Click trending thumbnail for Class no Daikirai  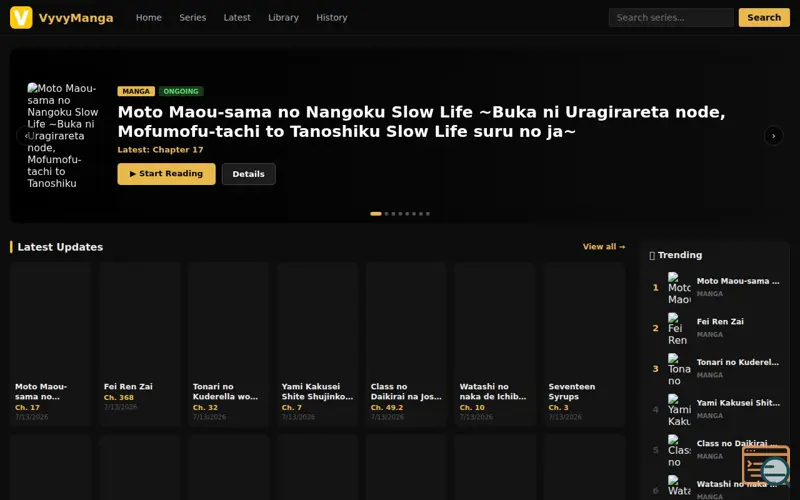[679, 451]
